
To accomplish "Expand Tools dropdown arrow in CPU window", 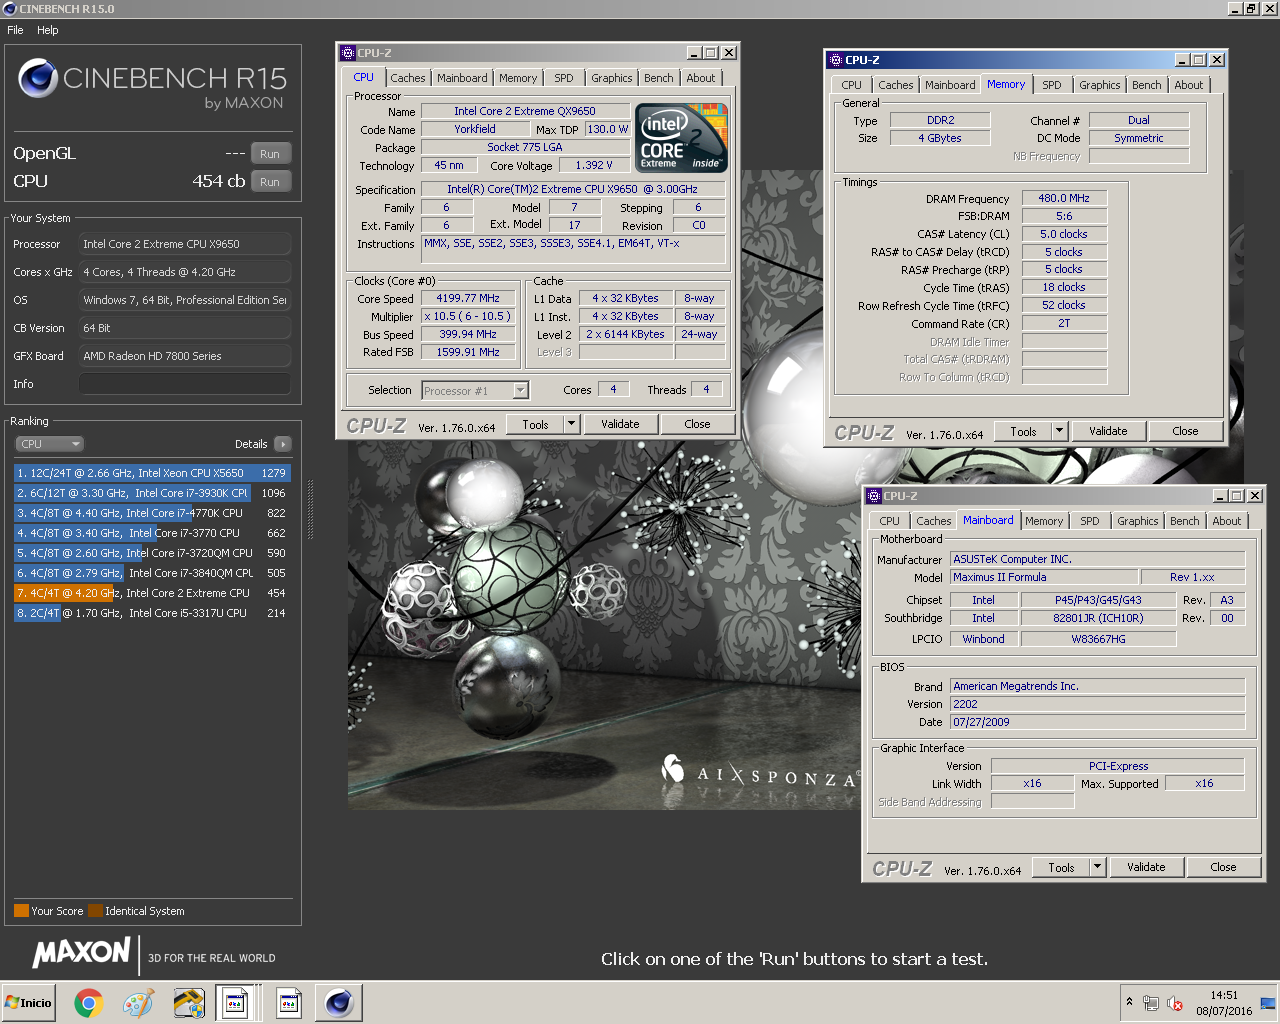I will pos(572,424).
